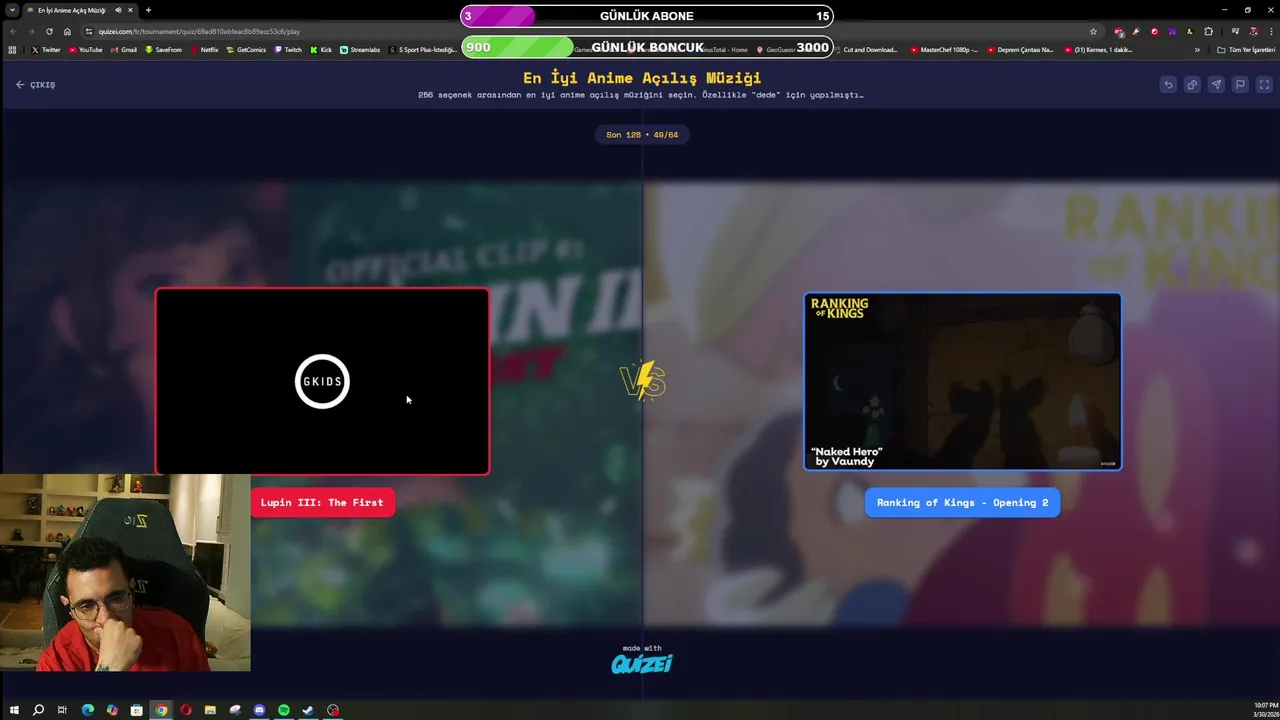Launch Microsoft Edge from taskbar
1280x720 pixels.
87,710
